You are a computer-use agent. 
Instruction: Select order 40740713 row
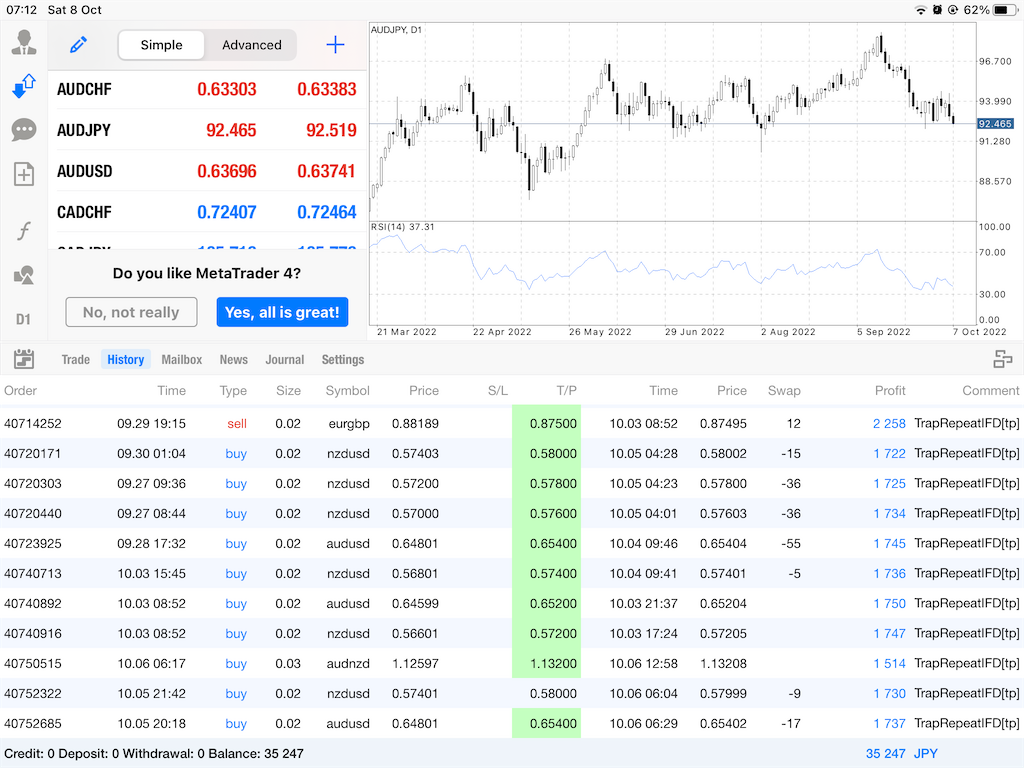[512, 573]
